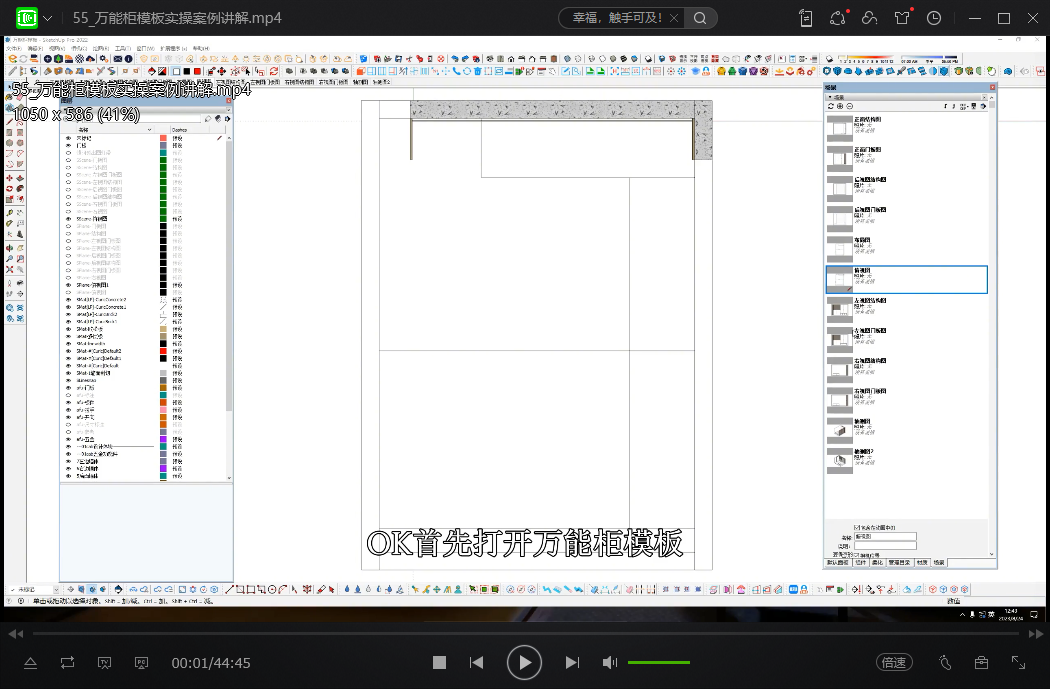1050x689 pixels.
Task: Toggle fullscreen mode
Action: tap(1018, 663)
